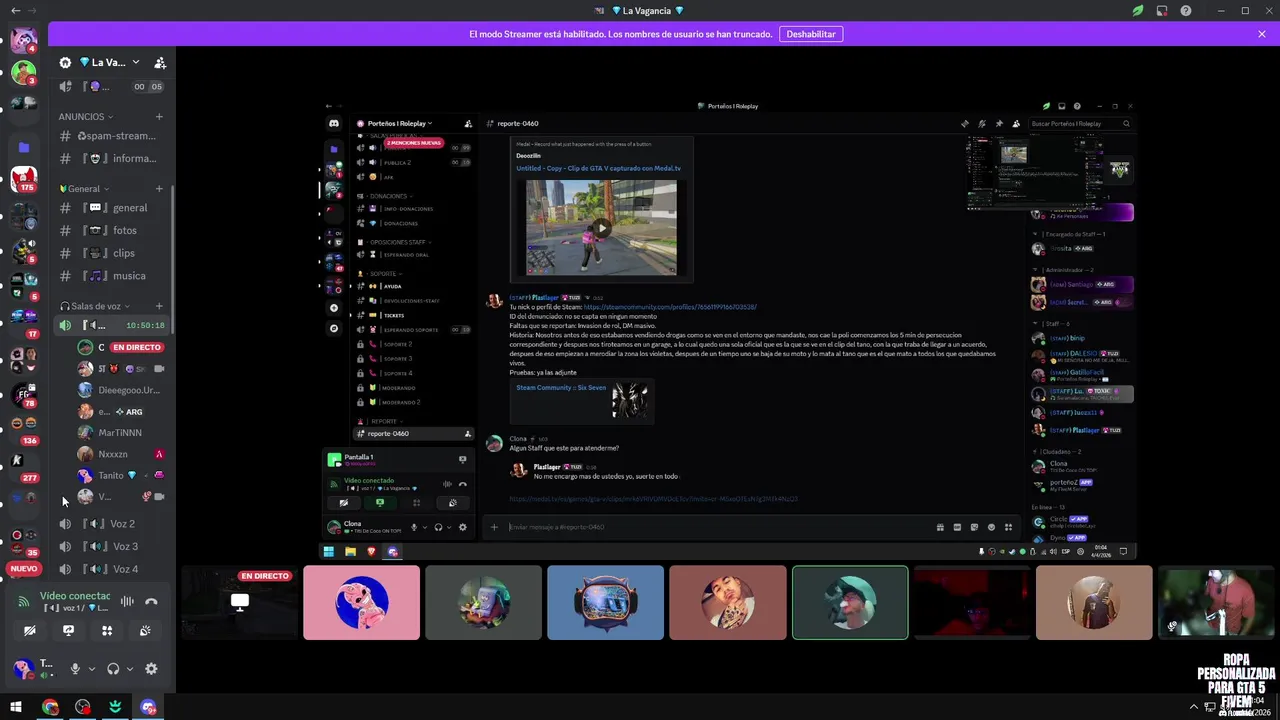Open Discord from the Windows taskbar
The height and width of the screenshot is (720, 1280).
[x=149, y=707]
